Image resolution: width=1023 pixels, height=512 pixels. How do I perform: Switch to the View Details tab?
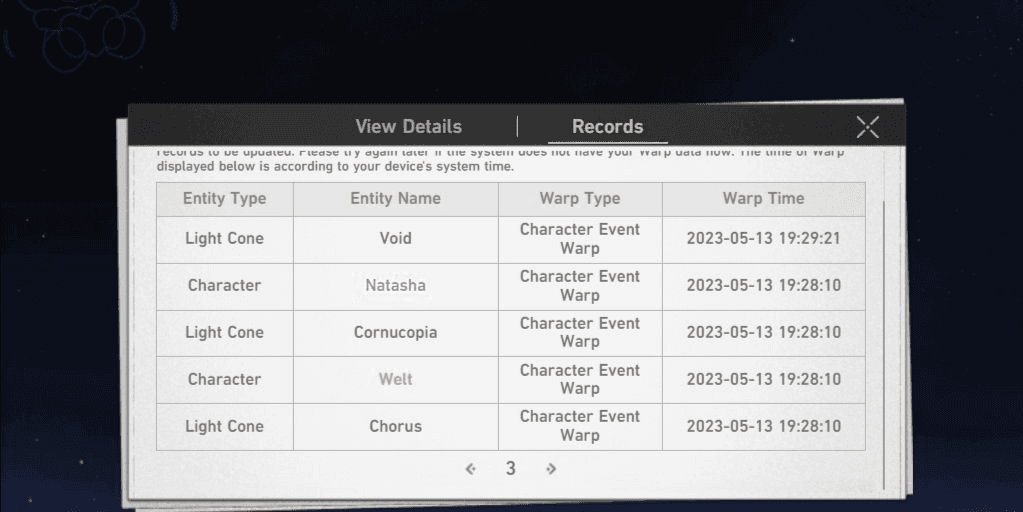click(408, 127)
